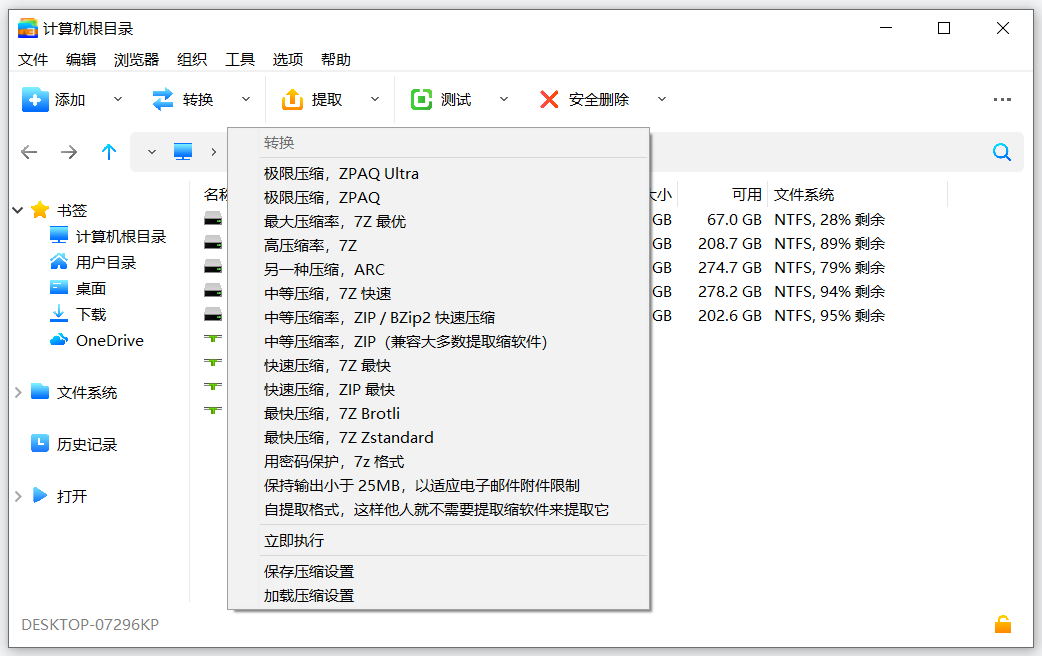The image size is (1042, 656).
Task: Click the 测试 (Test) green icon
Action: tap(421, 100)
